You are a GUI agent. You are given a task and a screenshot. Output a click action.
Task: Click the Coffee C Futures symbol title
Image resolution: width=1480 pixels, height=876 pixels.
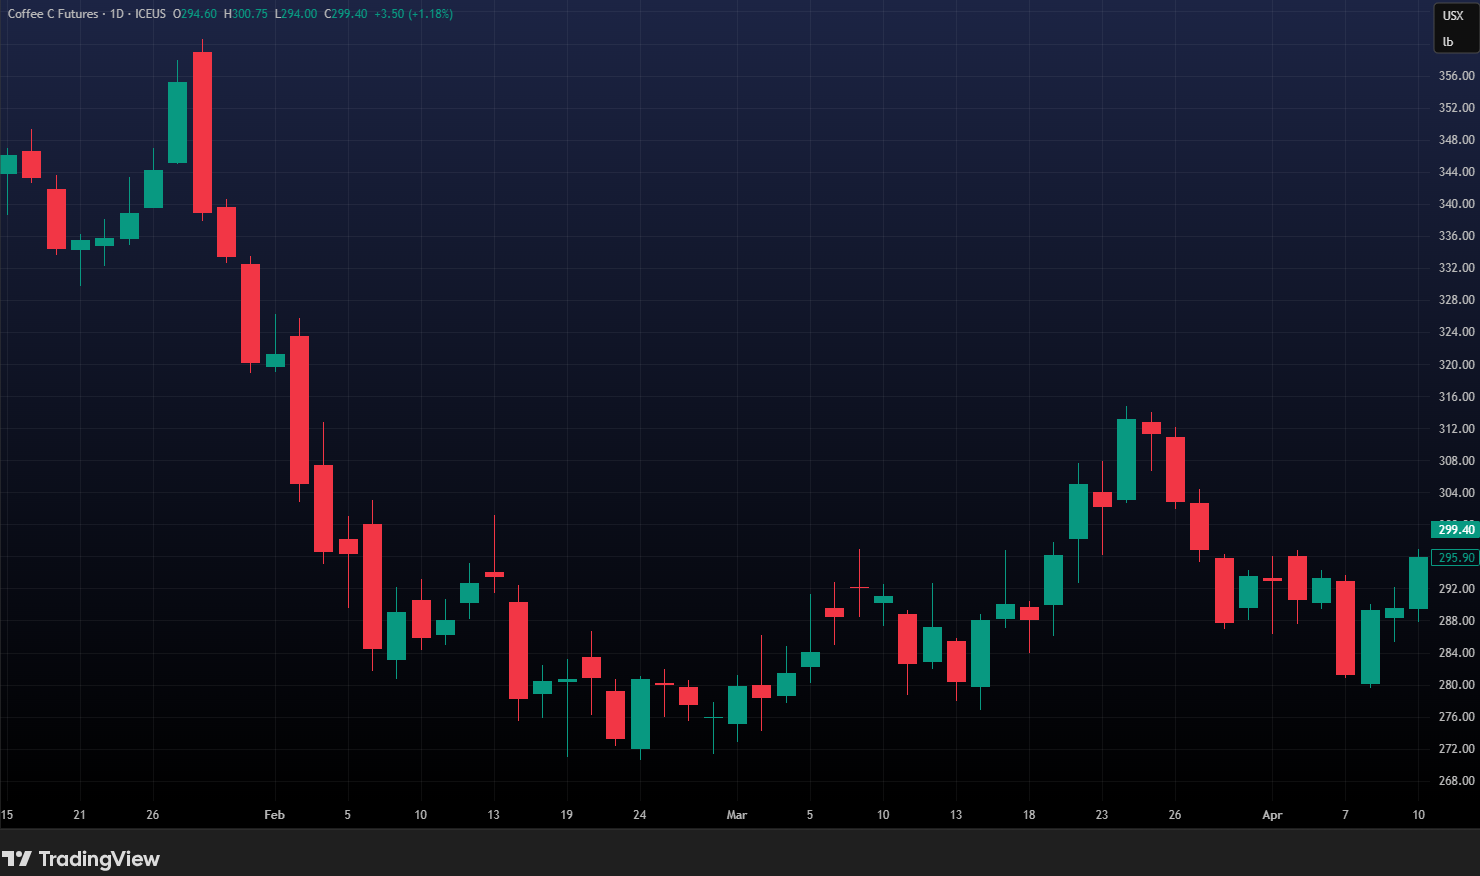pyautogui.click(x=53, y=14)
